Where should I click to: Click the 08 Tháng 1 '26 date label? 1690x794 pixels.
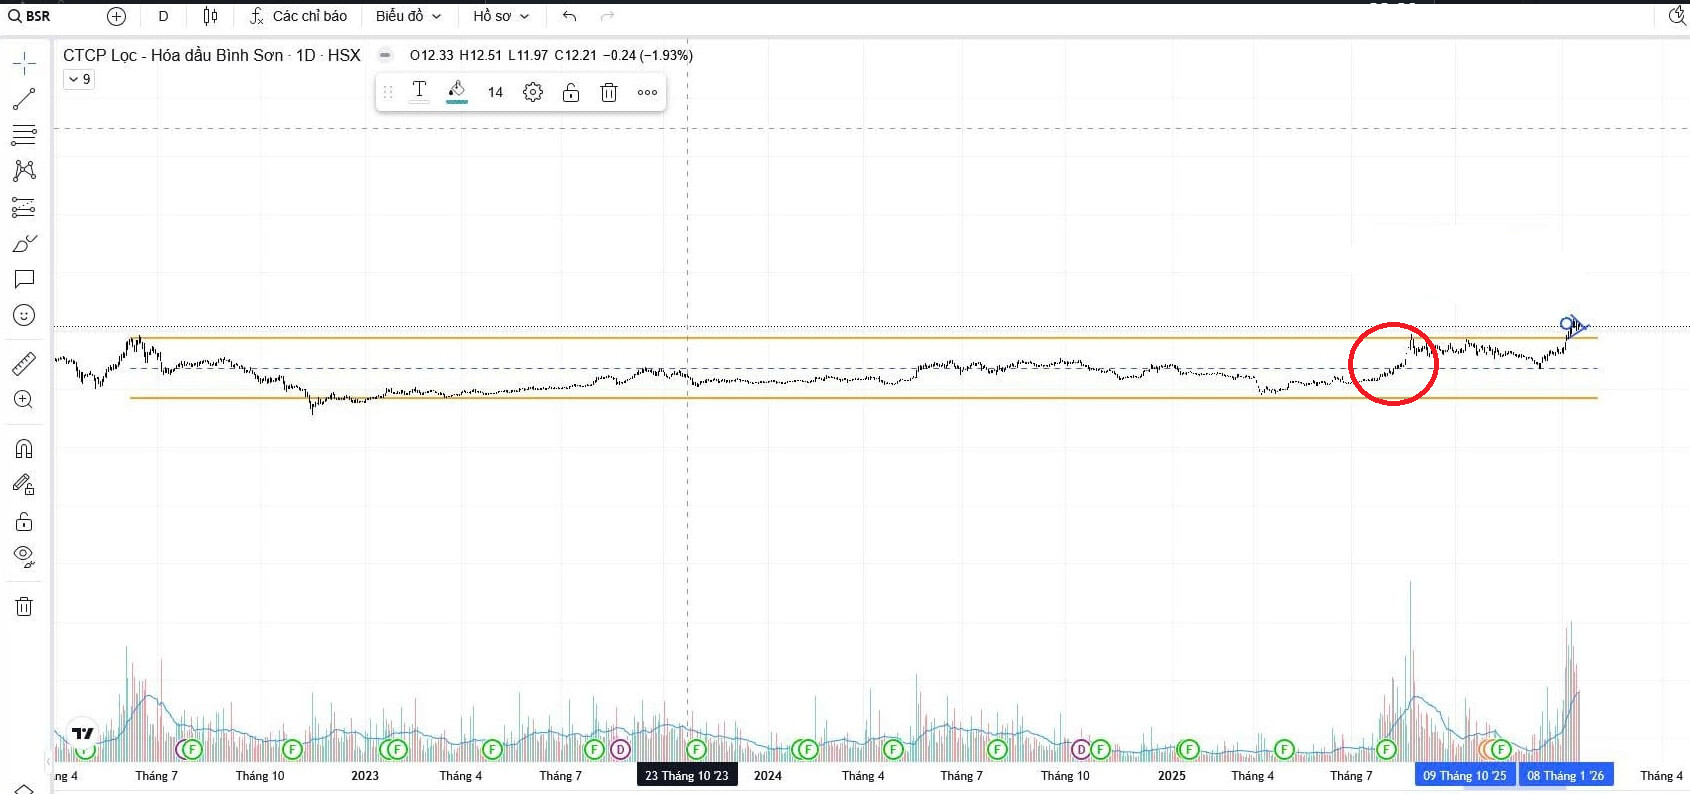pyautogui.click(x=1565, y=775)
